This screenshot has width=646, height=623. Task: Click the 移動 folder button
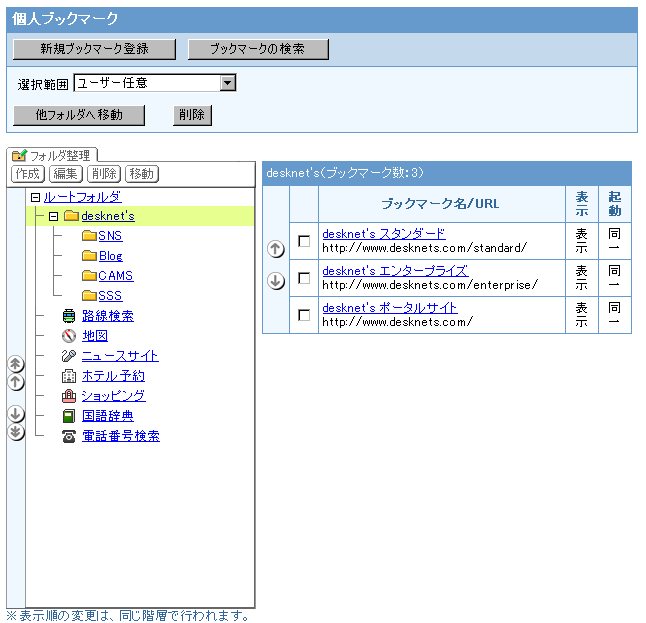click(x=142, y=173)
